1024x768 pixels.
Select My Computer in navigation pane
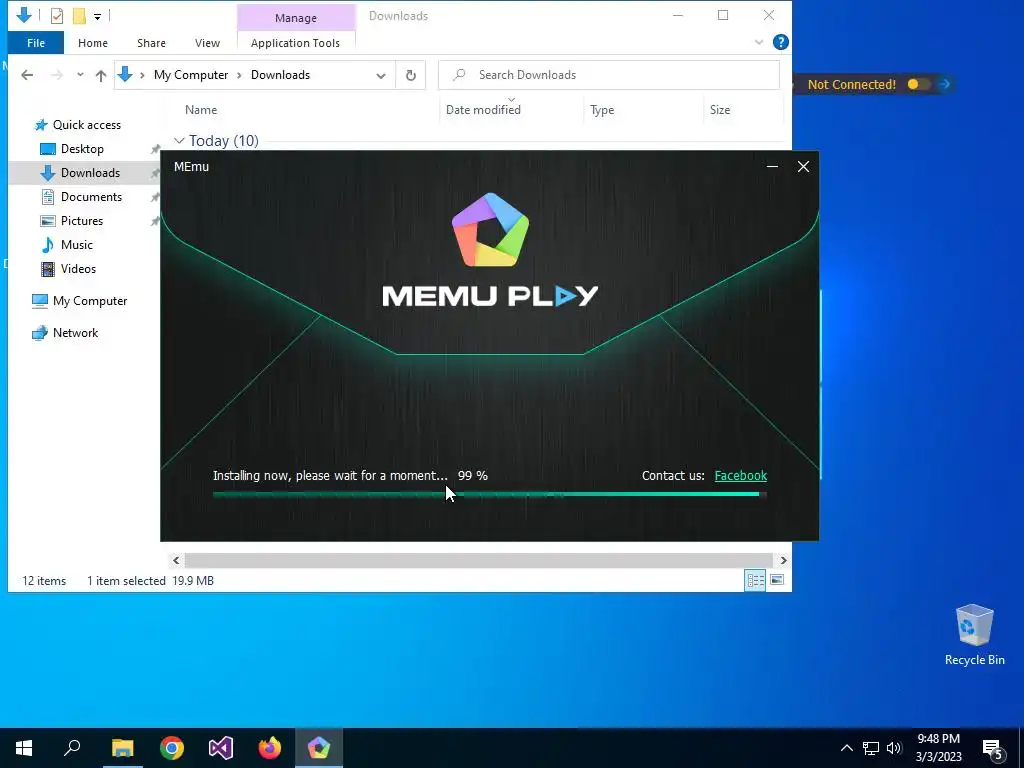89,301
